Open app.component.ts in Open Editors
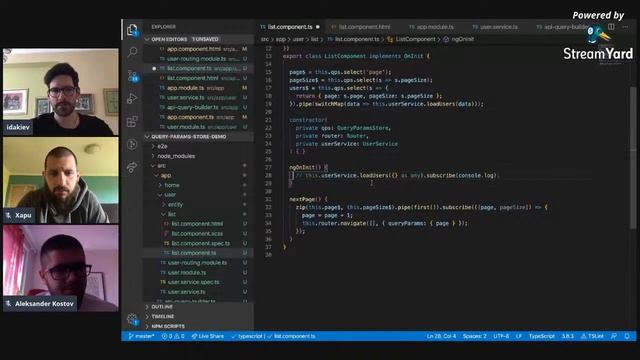This screenshot has height=360, width=640. pos(198,117)
